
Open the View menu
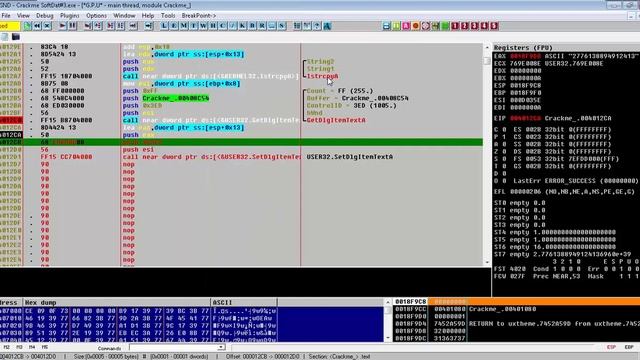tap(23, 16)
